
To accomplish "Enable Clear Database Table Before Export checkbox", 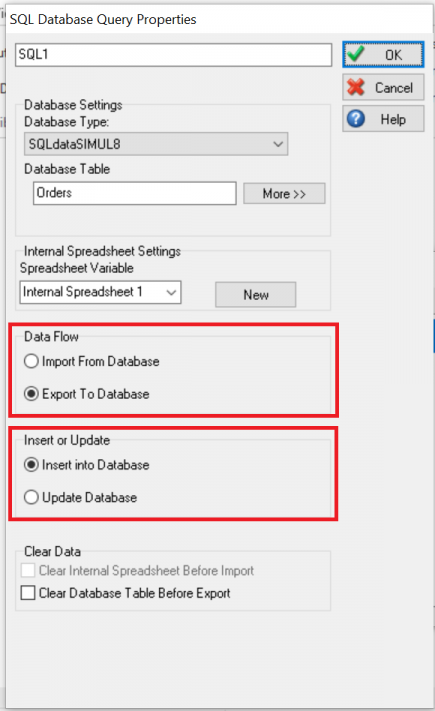I will pos(28,593).
